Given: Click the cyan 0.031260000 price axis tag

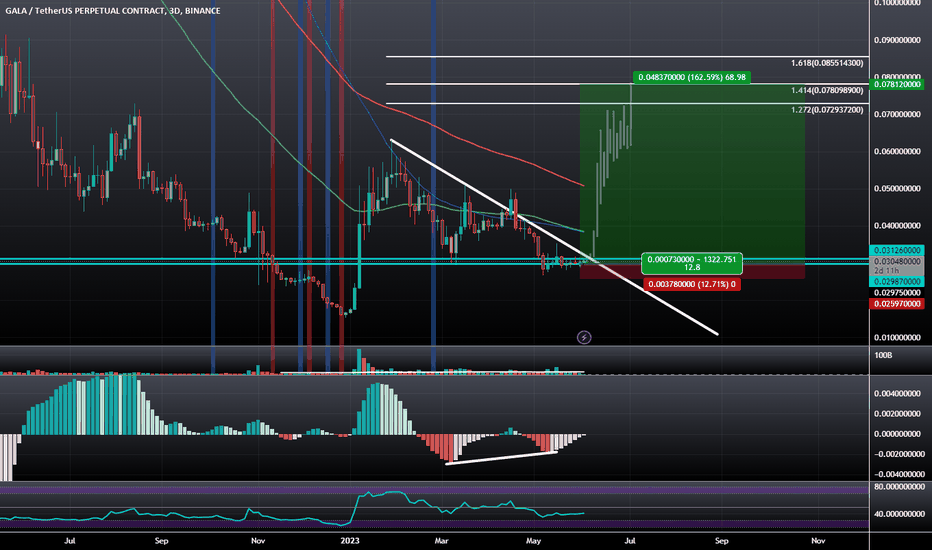Looking at the screenshot, I should tap(896, 250).
